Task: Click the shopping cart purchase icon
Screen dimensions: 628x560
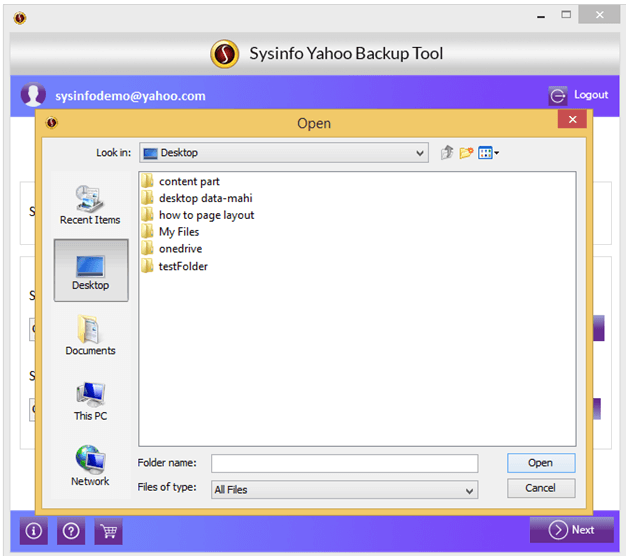Action: pyautogui.click(x=108, y=531)
